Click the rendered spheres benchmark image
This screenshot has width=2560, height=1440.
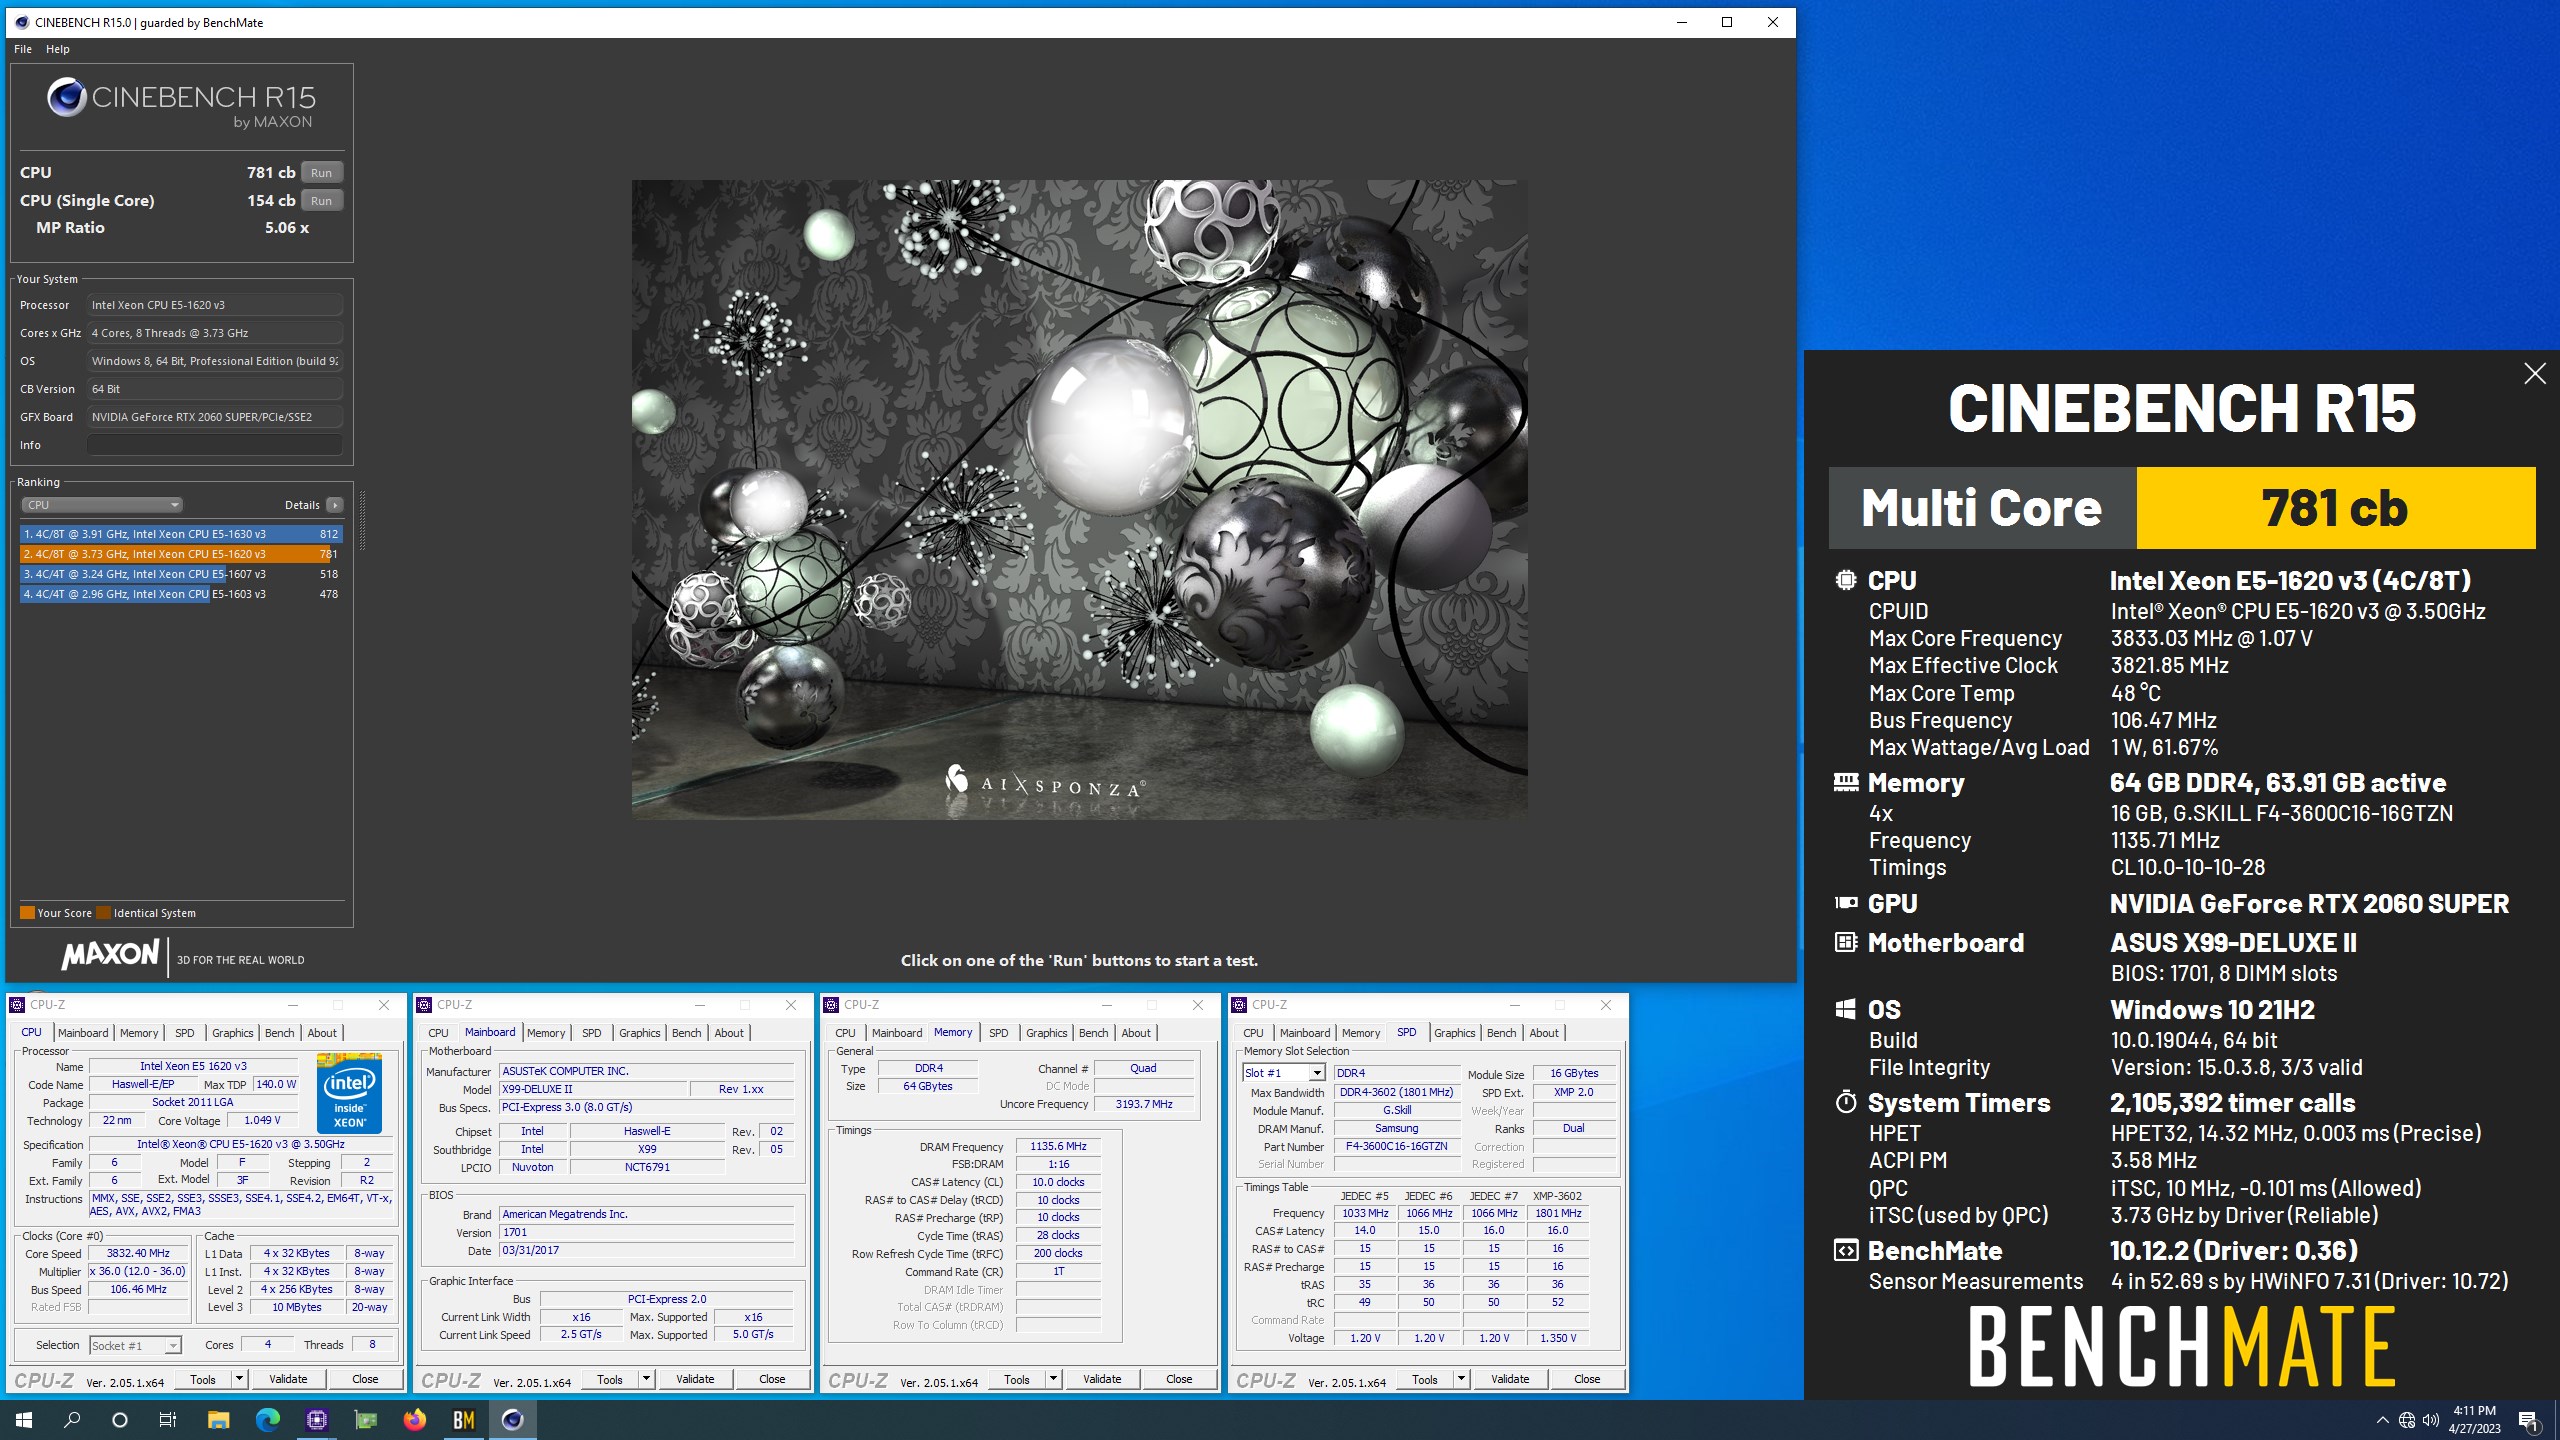click(1079, 500)
